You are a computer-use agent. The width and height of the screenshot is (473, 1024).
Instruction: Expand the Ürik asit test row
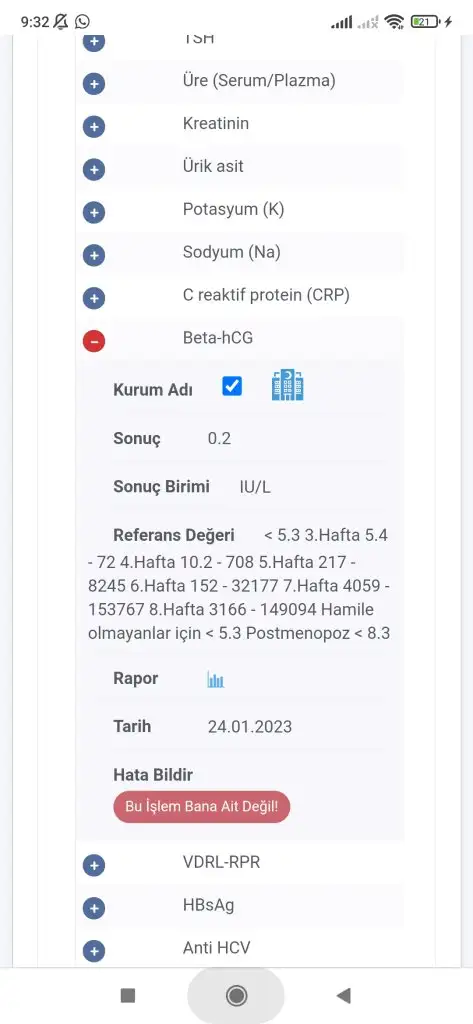[94, 170]
